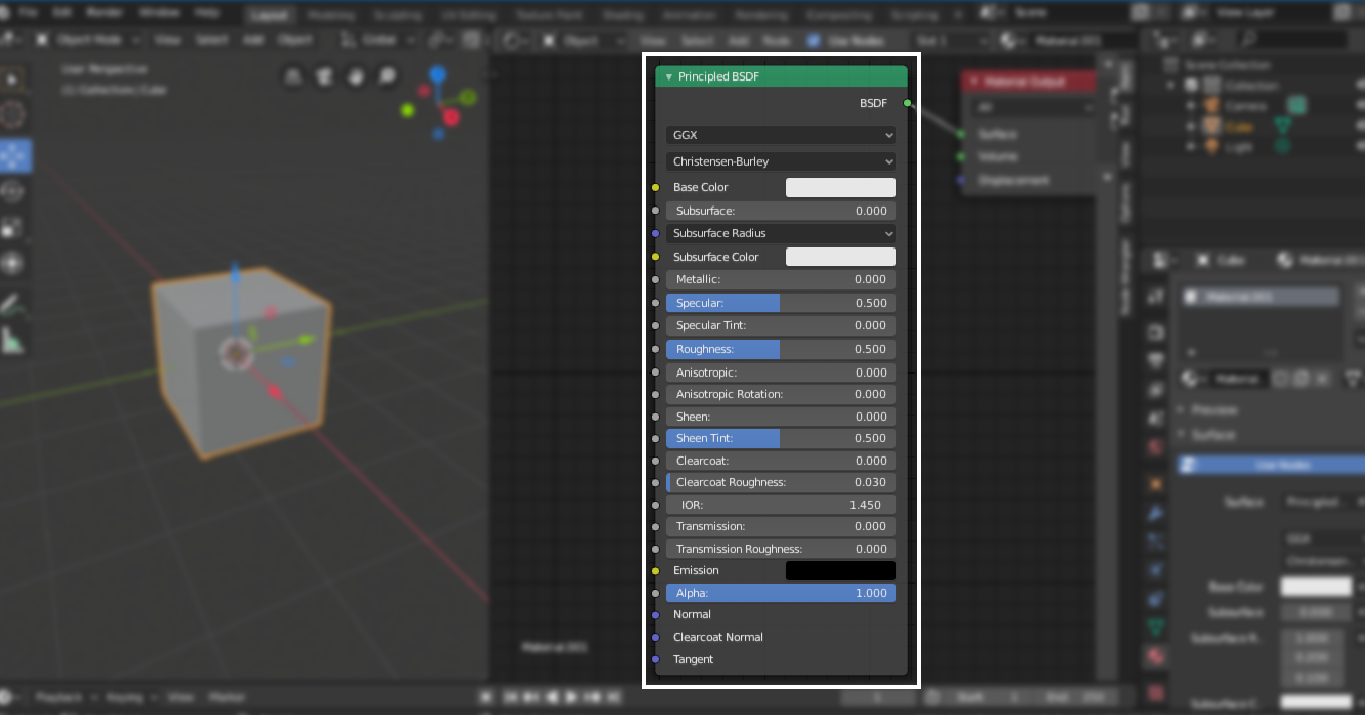
Task: Collapse the Principled BSDF node
Action: pyautogui.click(x=669, y=77)
